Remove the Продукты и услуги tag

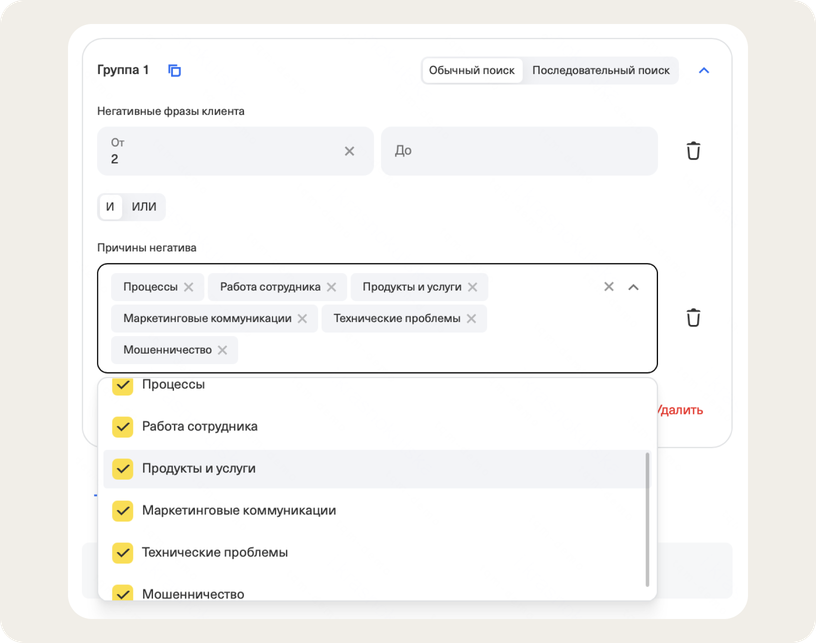(472, 287)
